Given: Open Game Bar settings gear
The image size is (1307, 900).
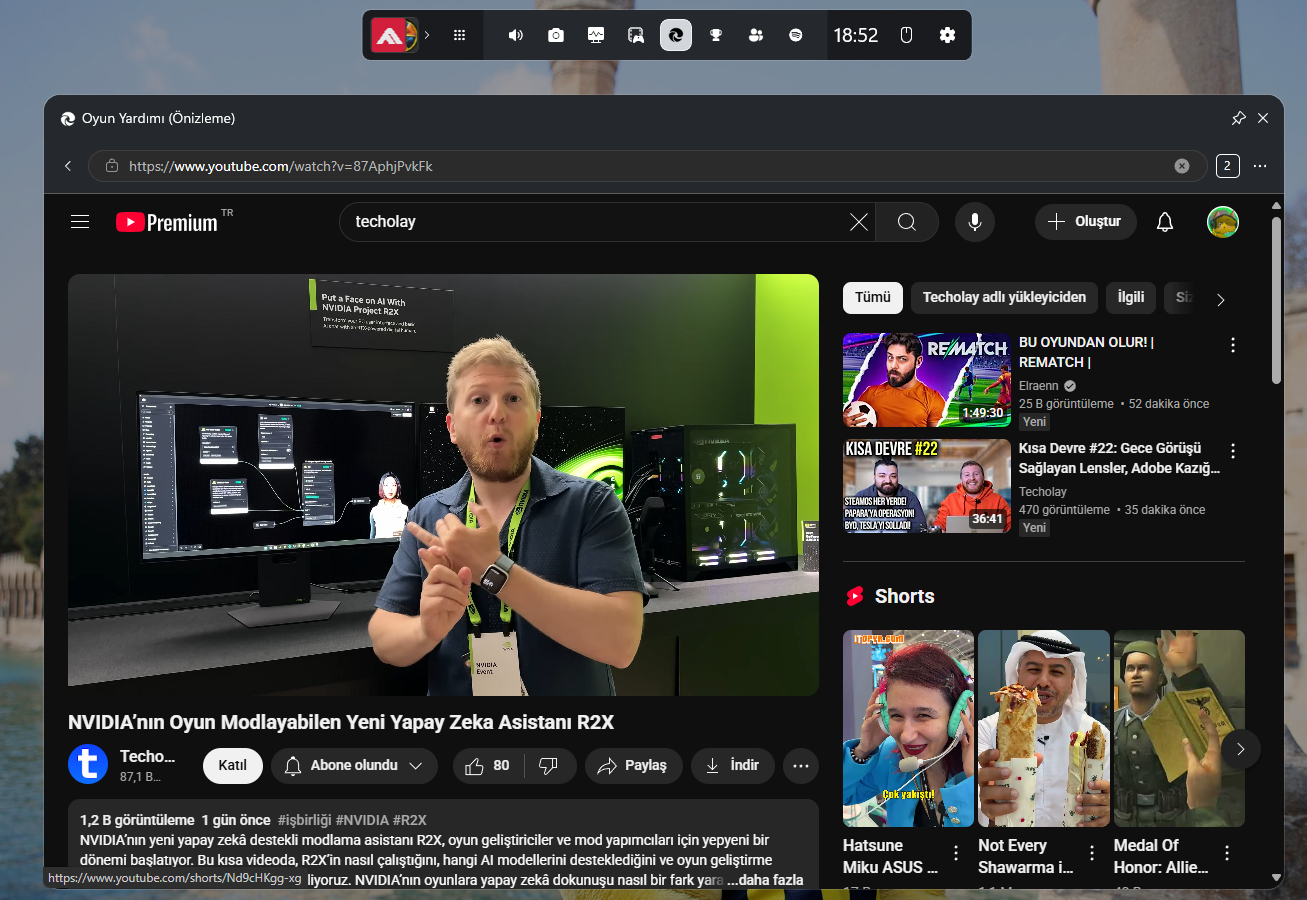Looking at the screenshot, I should [x=948, y=35].
